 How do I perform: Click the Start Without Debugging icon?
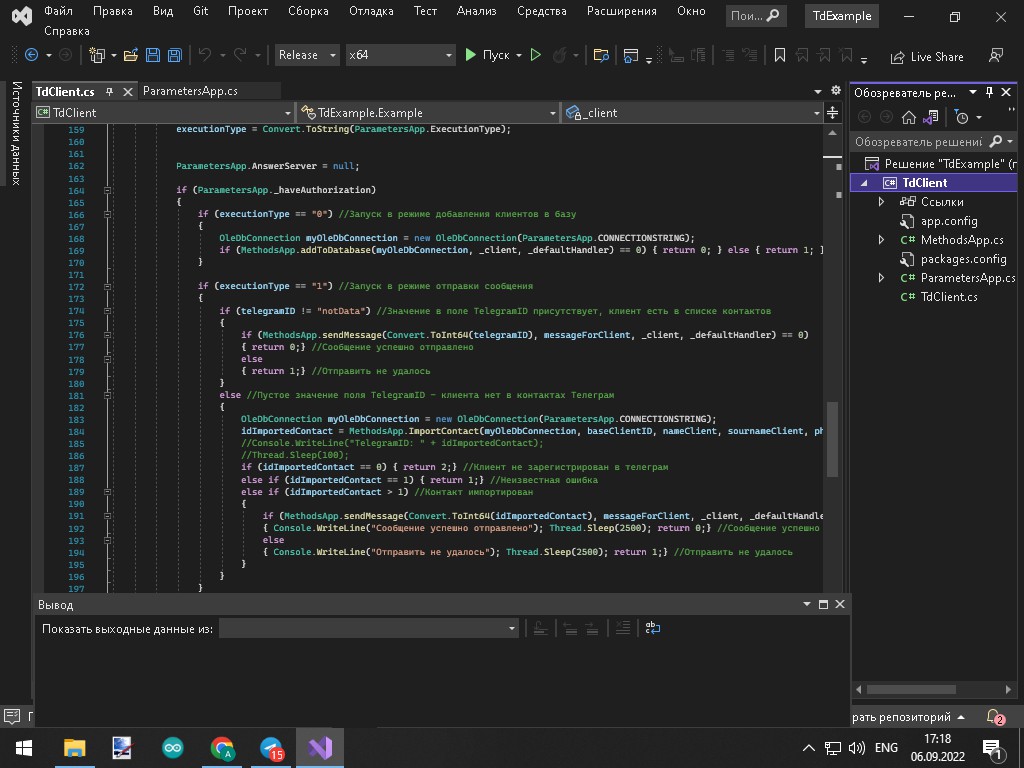(x=536, y=56)
